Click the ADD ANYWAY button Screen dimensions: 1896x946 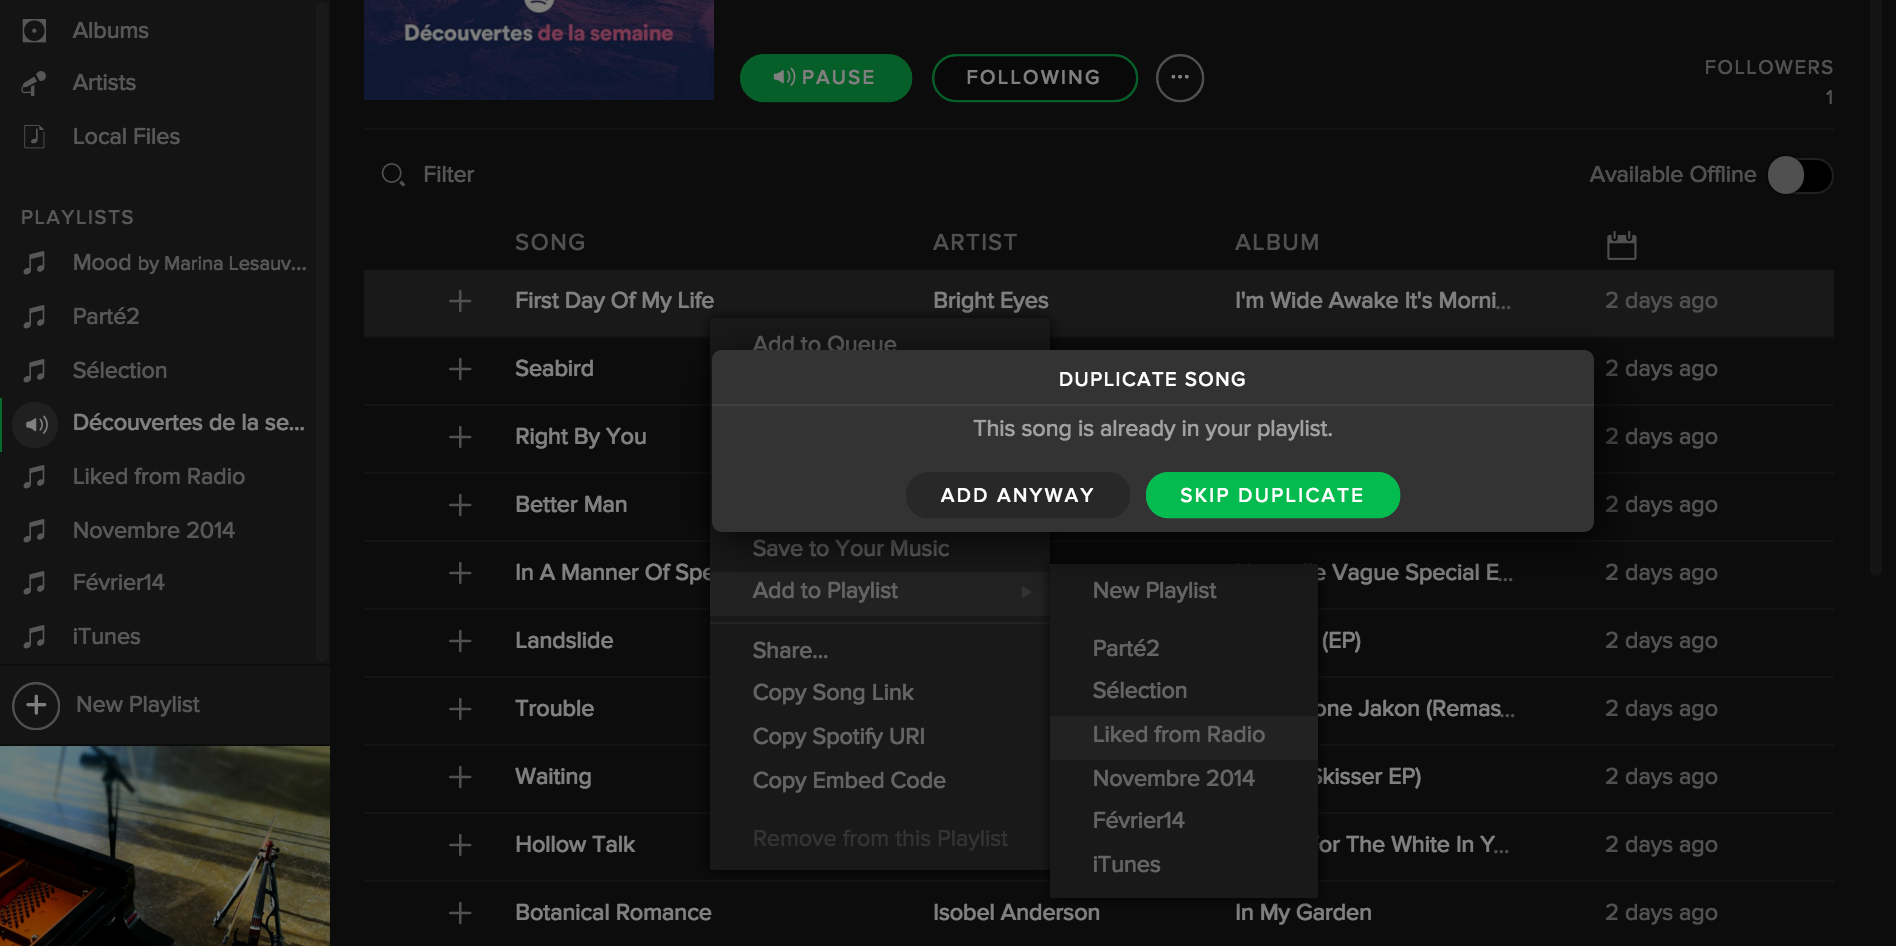[x=1017, y=495]
